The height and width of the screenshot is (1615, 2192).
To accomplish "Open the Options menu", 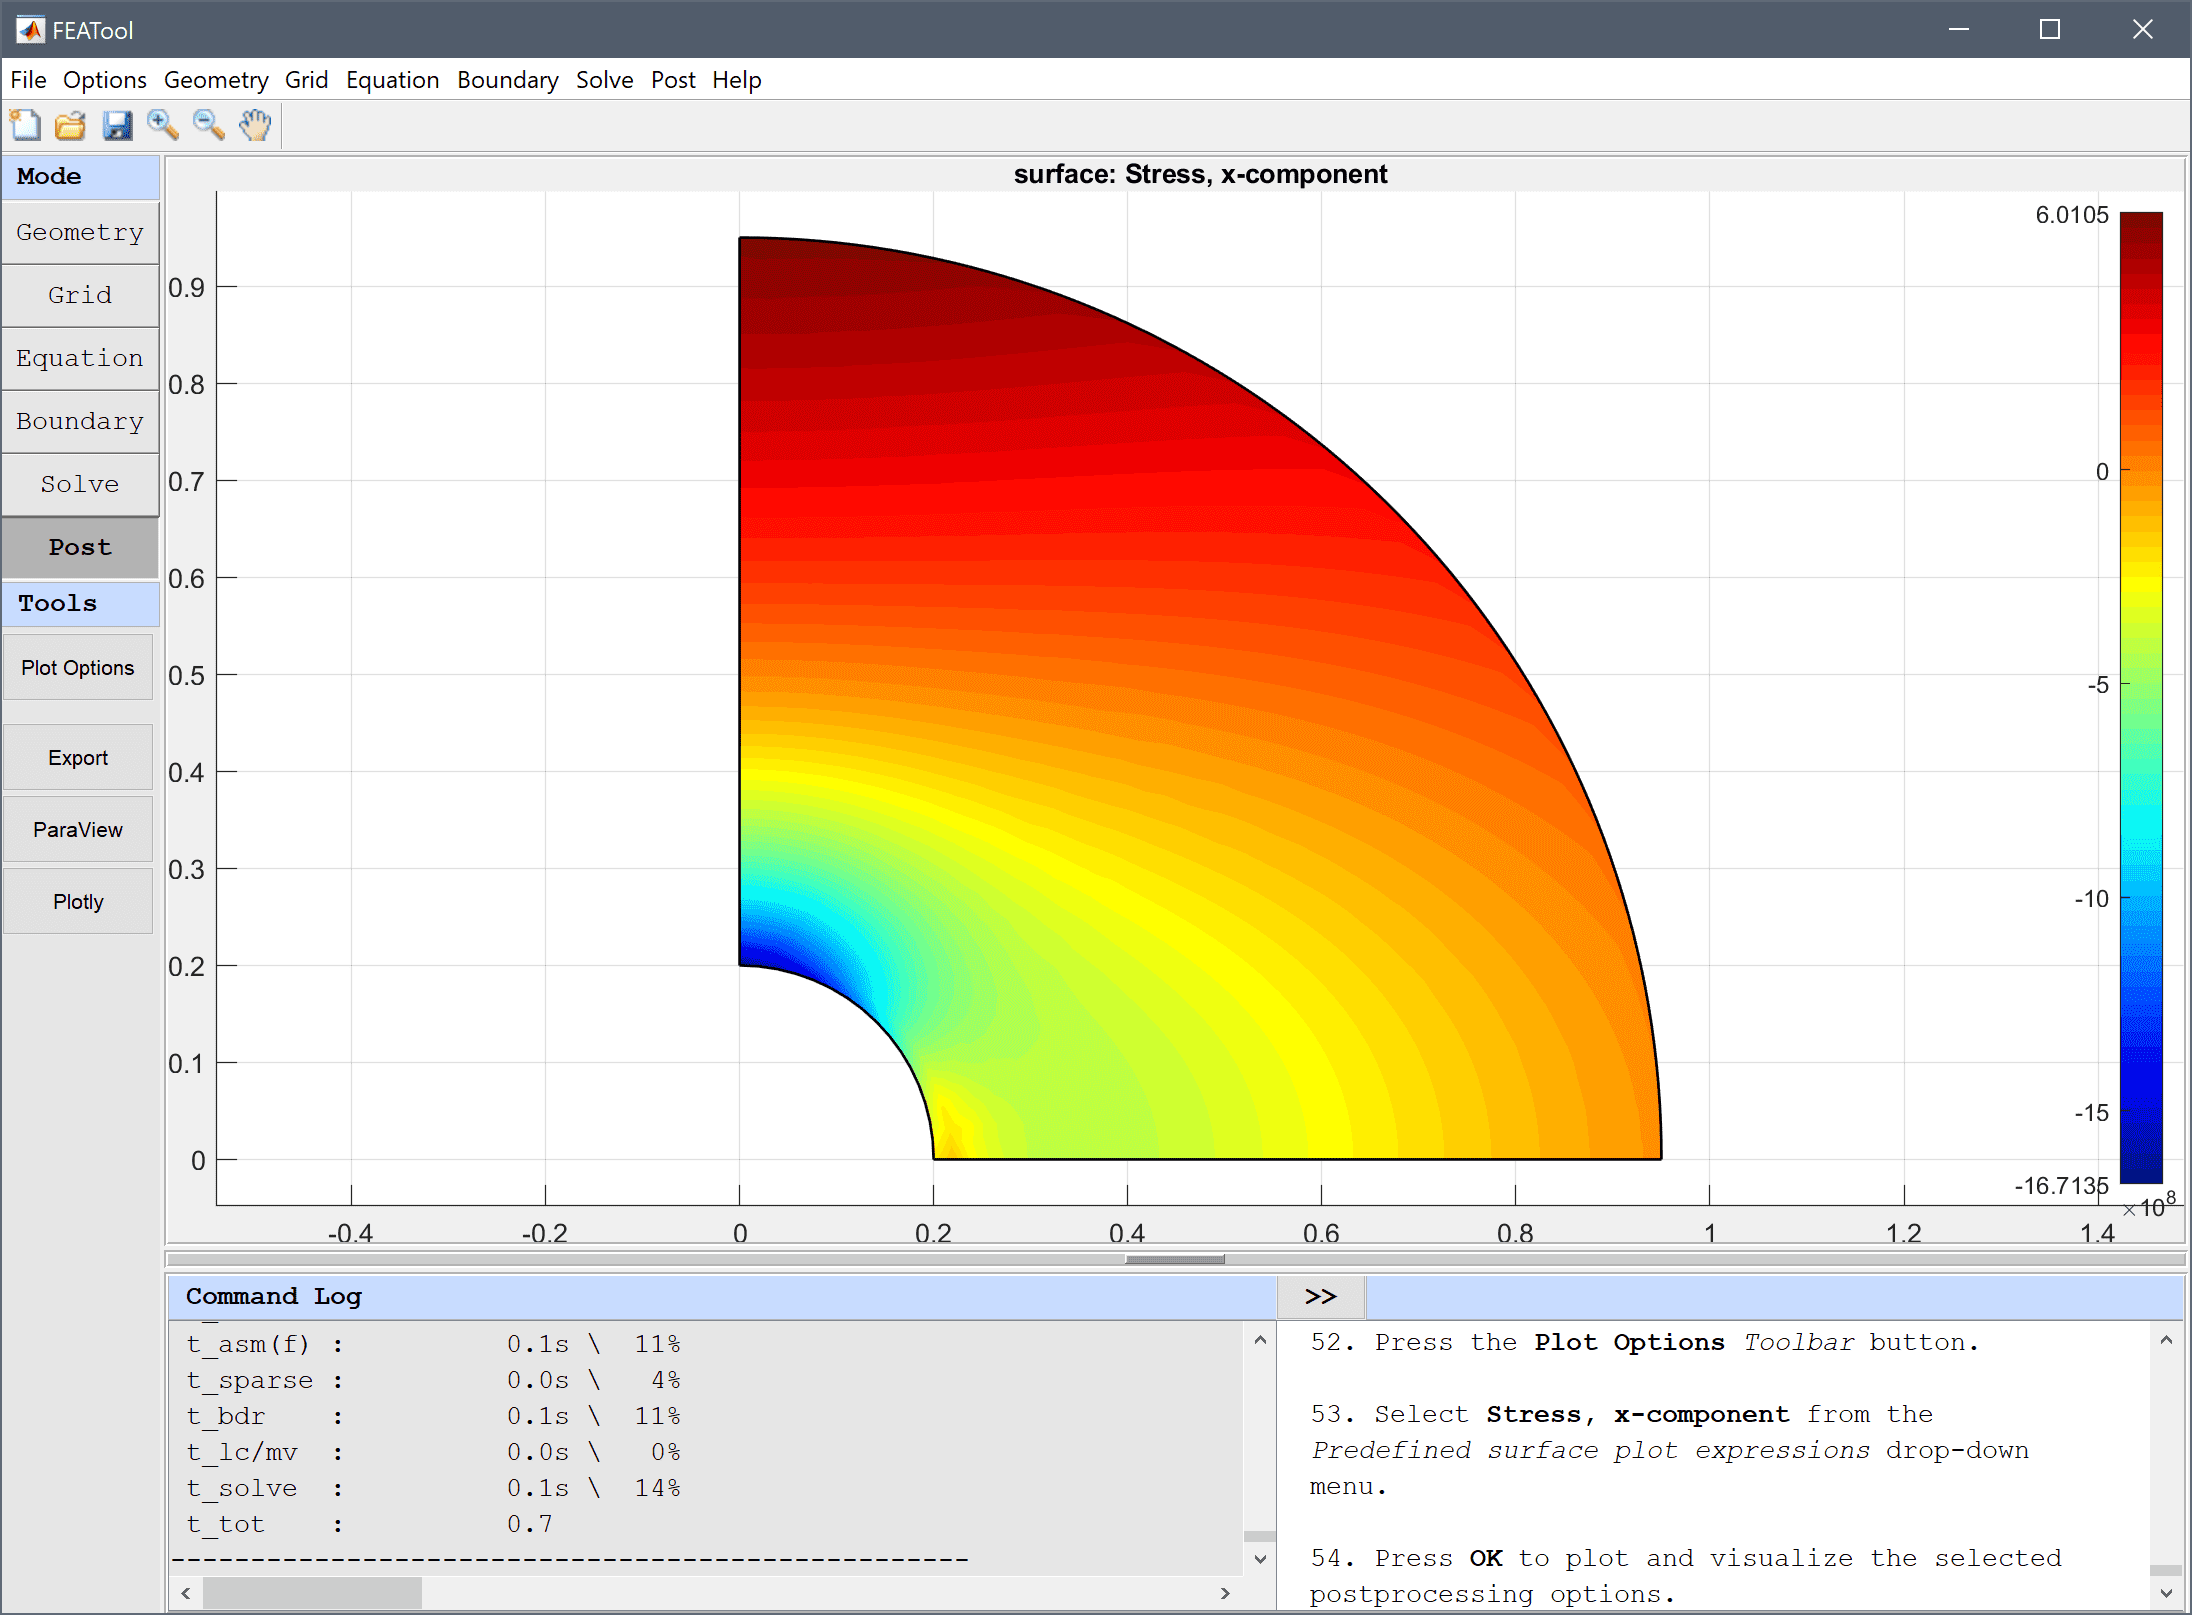I will coord(105,80).
